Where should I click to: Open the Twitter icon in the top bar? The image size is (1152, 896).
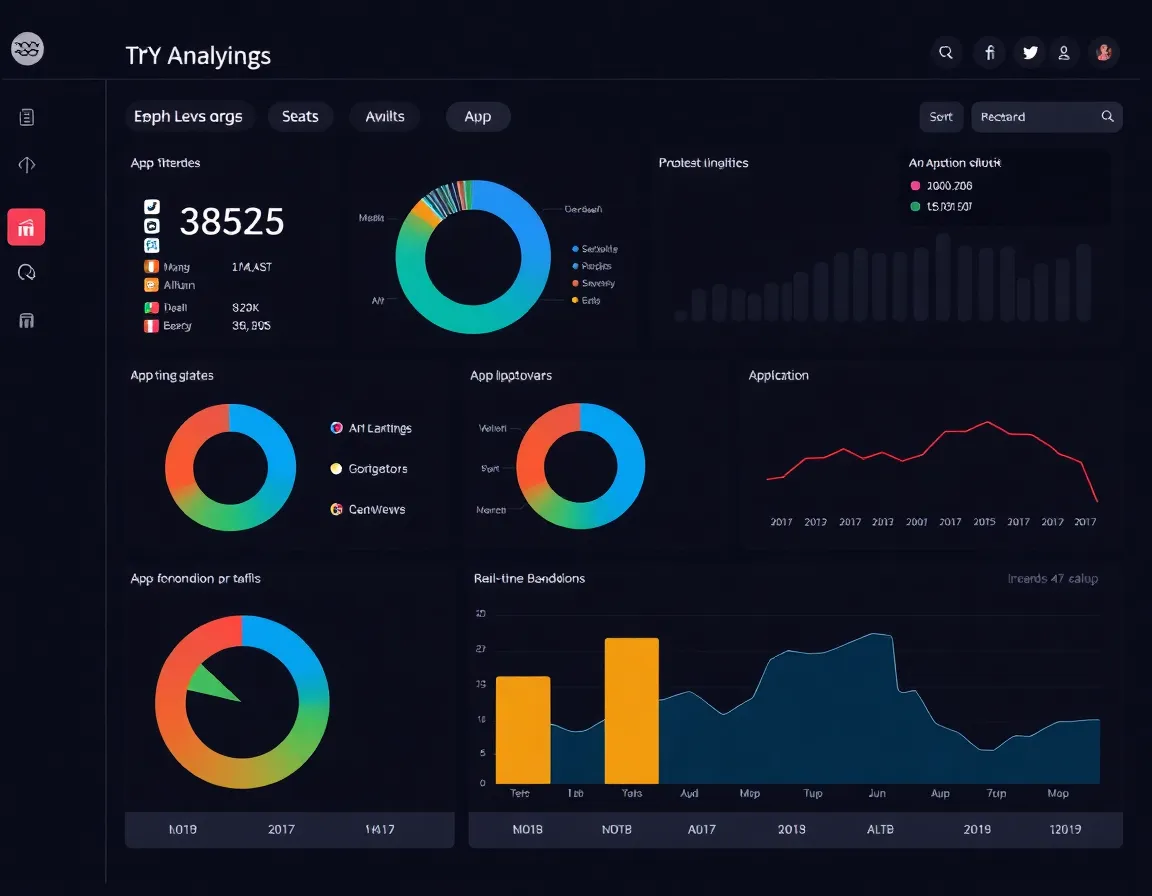[1030, 51]
